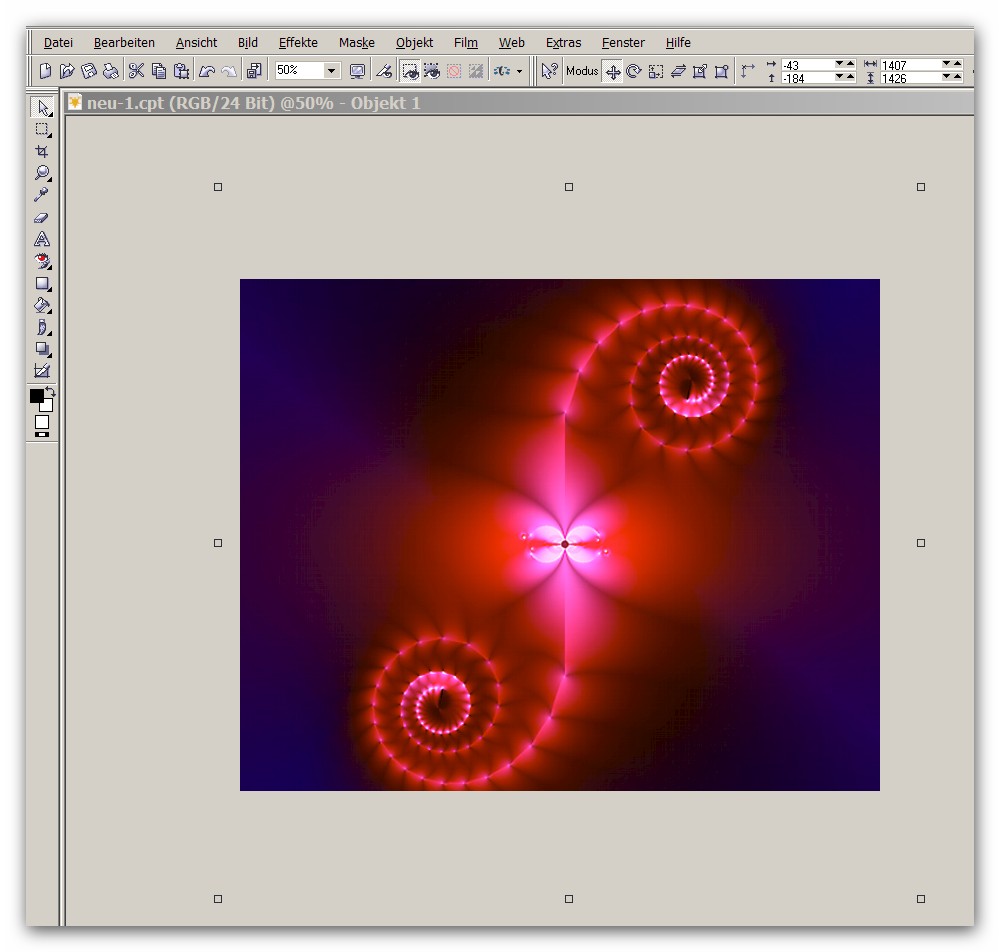Click the white fill color swatch
This screenshot has width=1000, height=952.
click(x=42, y=422)
